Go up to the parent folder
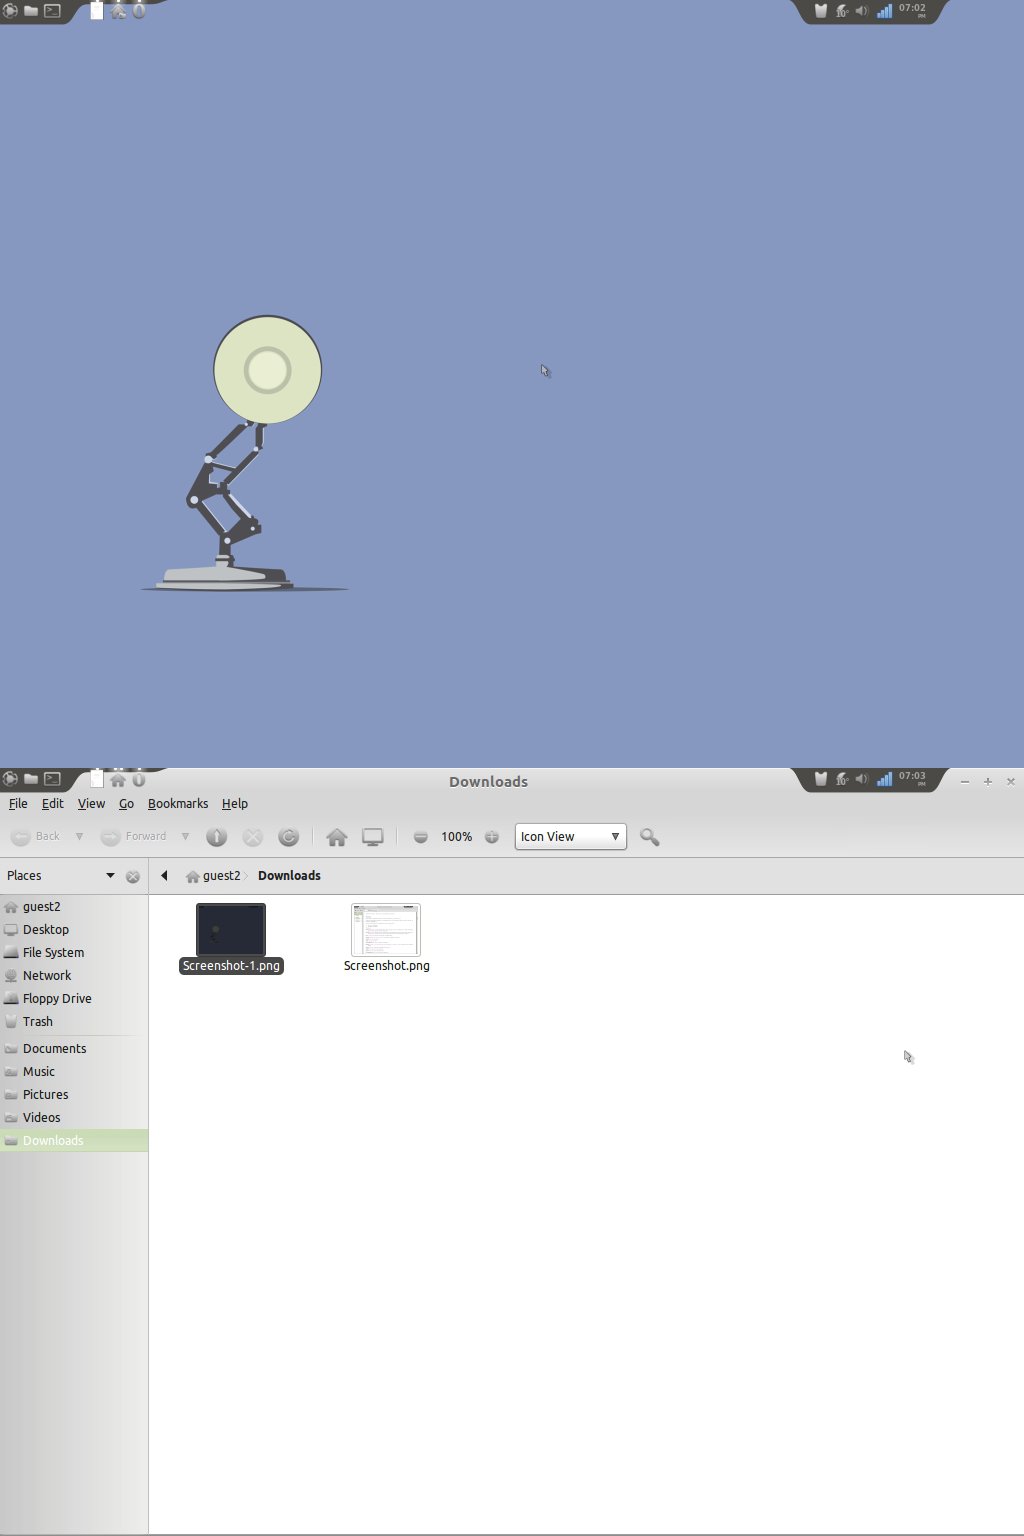The width and height of the screenshot is (1024, 1536). (216, 837)
